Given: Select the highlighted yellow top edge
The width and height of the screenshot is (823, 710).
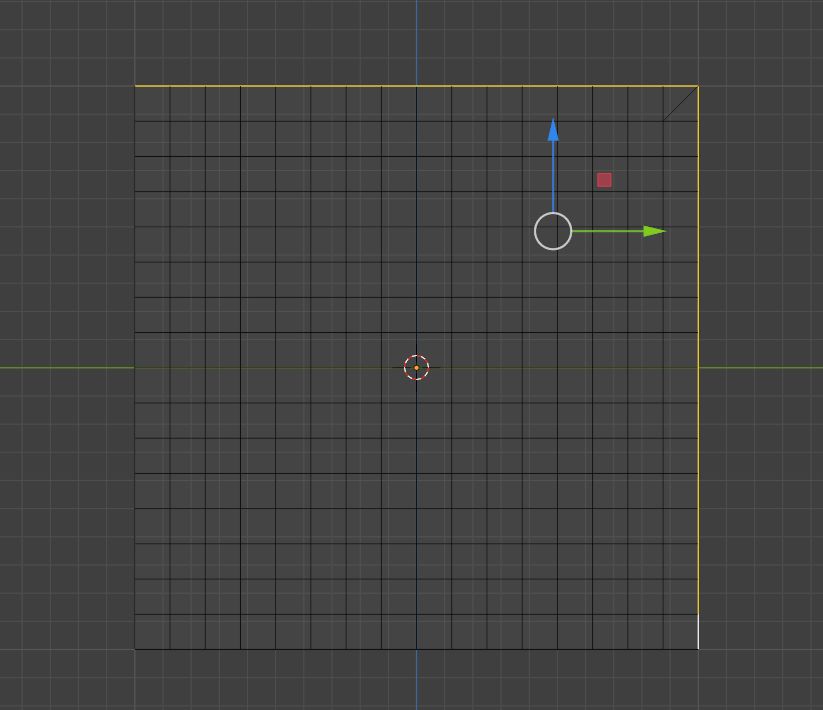Looking at the screenshot, I should pos(416,86).
